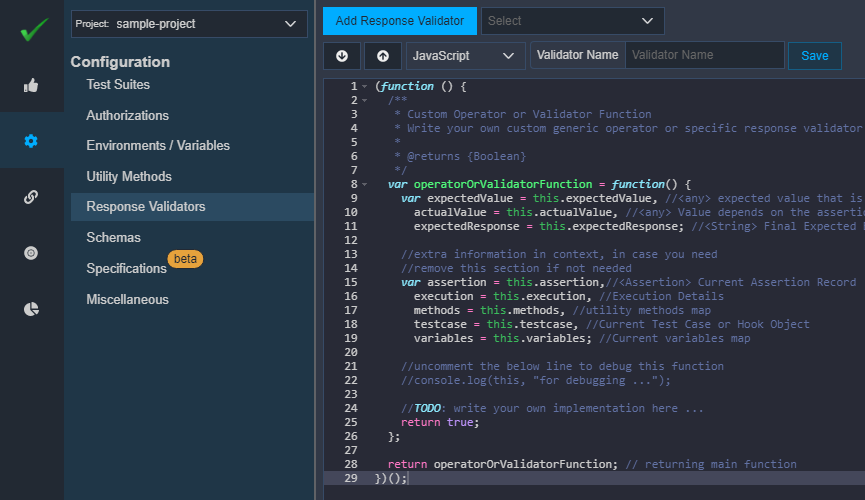The image size is (865, 500).
Task: Click line number 12 in the gutter
Action: click(x=351, y=240)
